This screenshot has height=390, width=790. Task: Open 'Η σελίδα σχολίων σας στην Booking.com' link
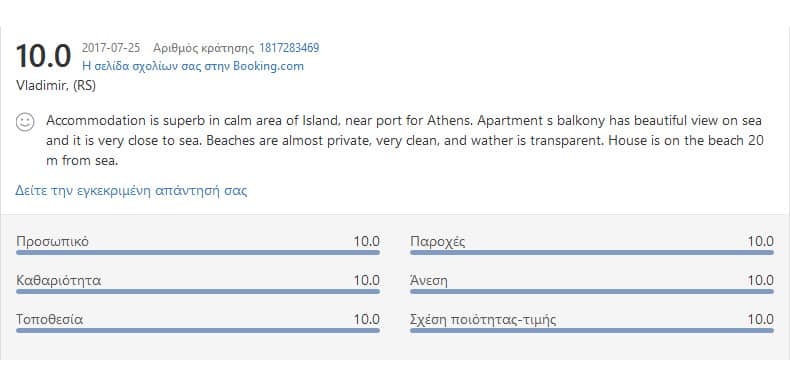pos(193,67)
